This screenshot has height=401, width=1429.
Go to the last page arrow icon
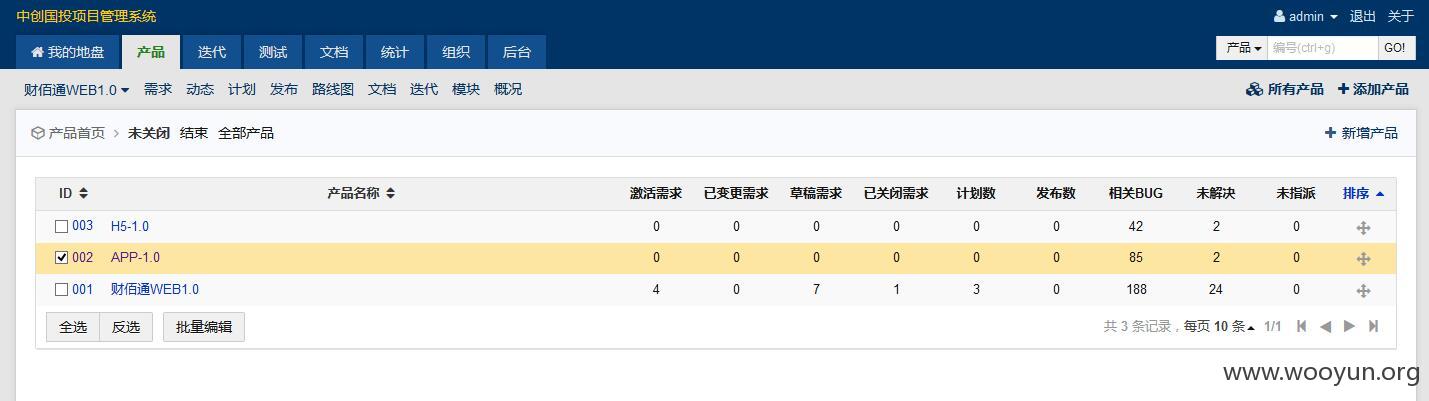coord(1374,326)
